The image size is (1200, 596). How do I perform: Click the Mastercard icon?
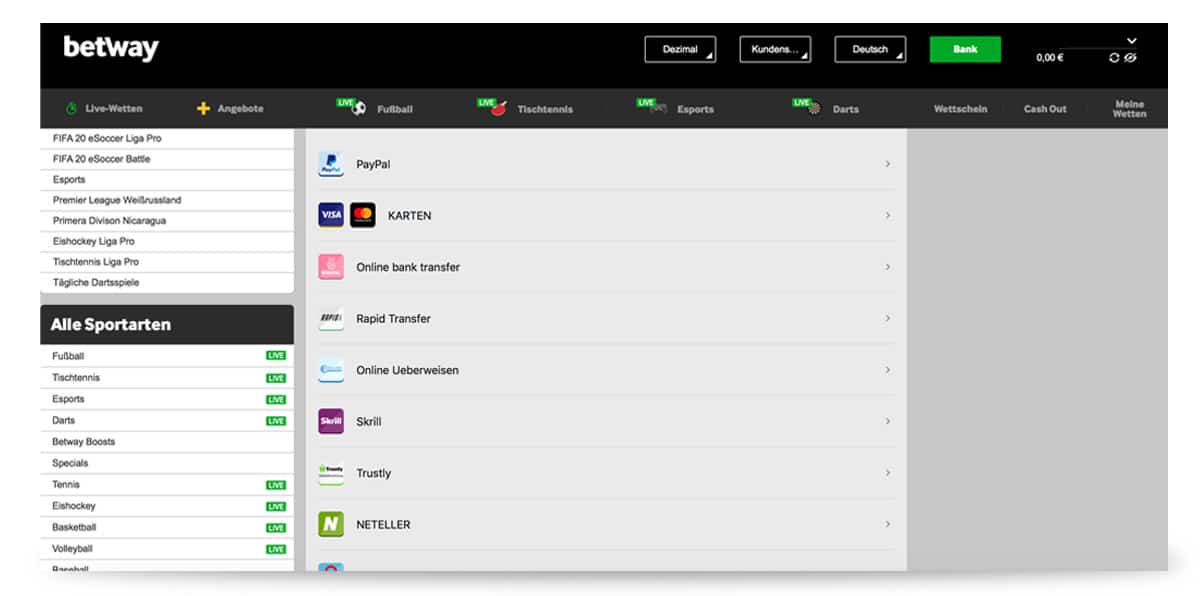[x=363, y=215]
